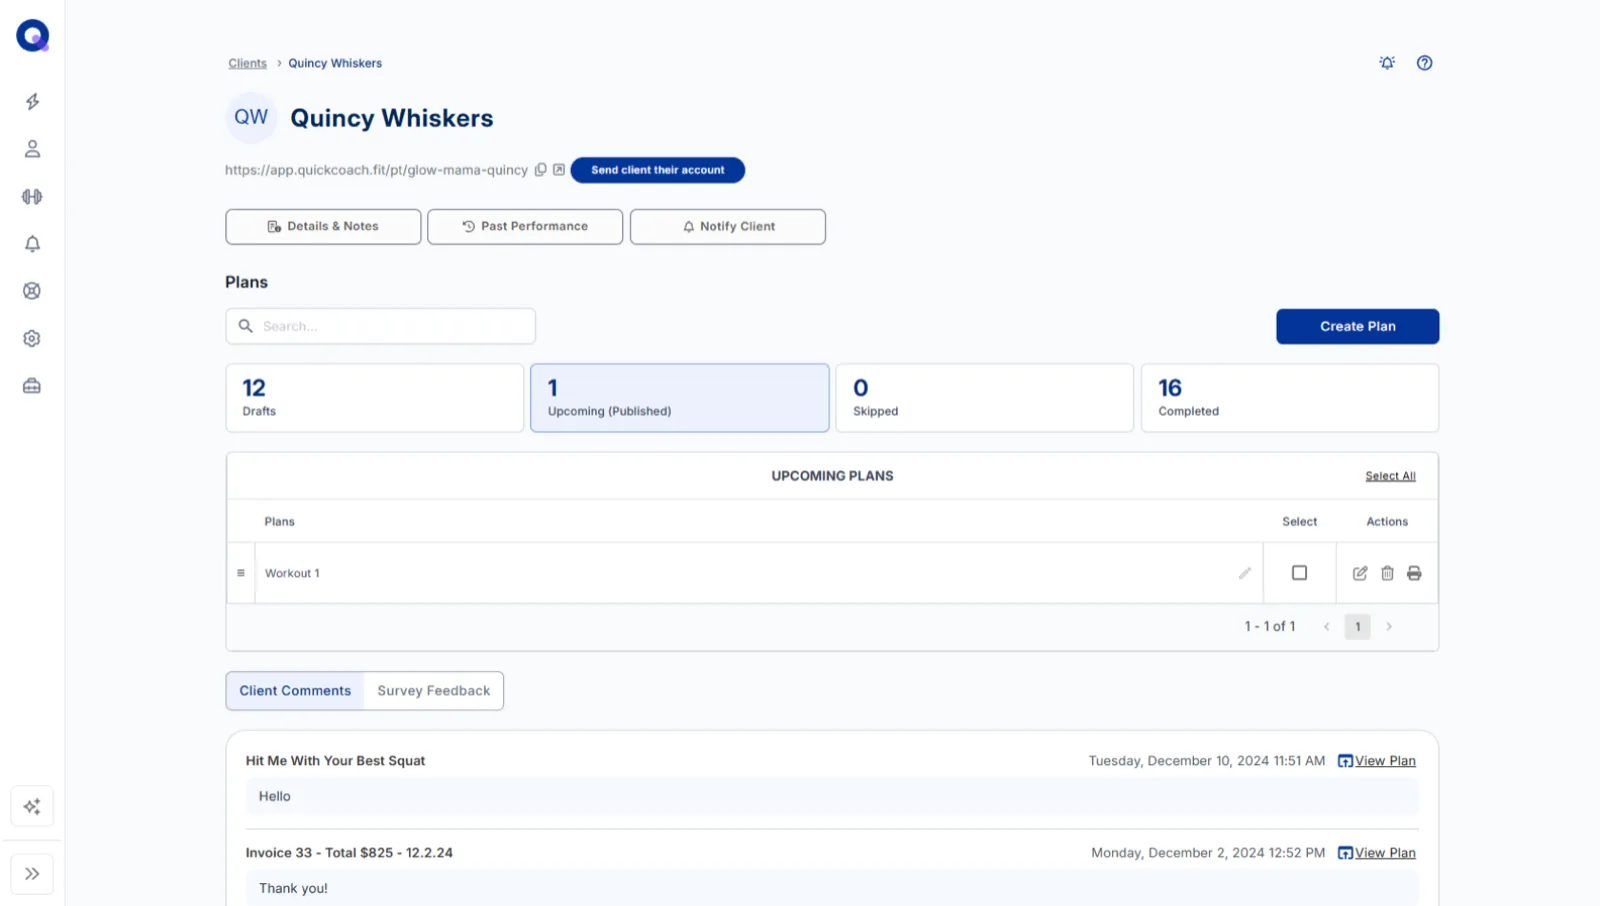The height and width of the screenshot is (906, 1600).
Task: Click the alert bell icon at top right
Action: click(x=1387, y=63)
